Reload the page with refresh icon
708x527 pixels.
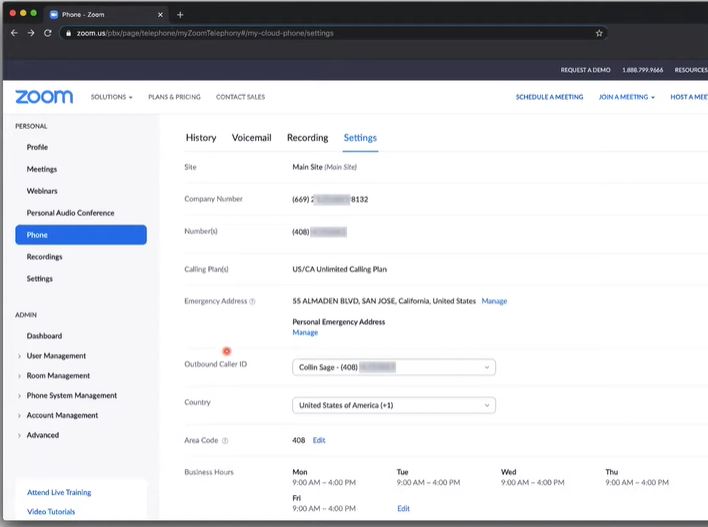point(47,33)
